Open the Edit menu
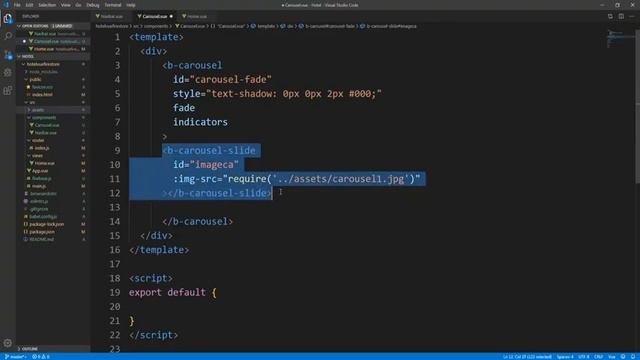This screenshot has width=640, height=360. [x=29, y=5]
